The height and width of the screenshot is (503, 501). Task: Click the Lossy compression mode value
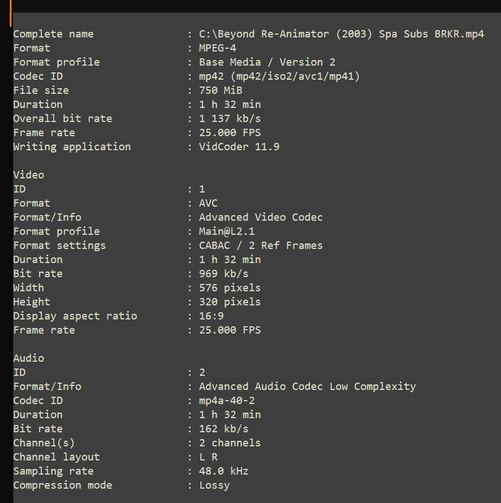[214, 485]
